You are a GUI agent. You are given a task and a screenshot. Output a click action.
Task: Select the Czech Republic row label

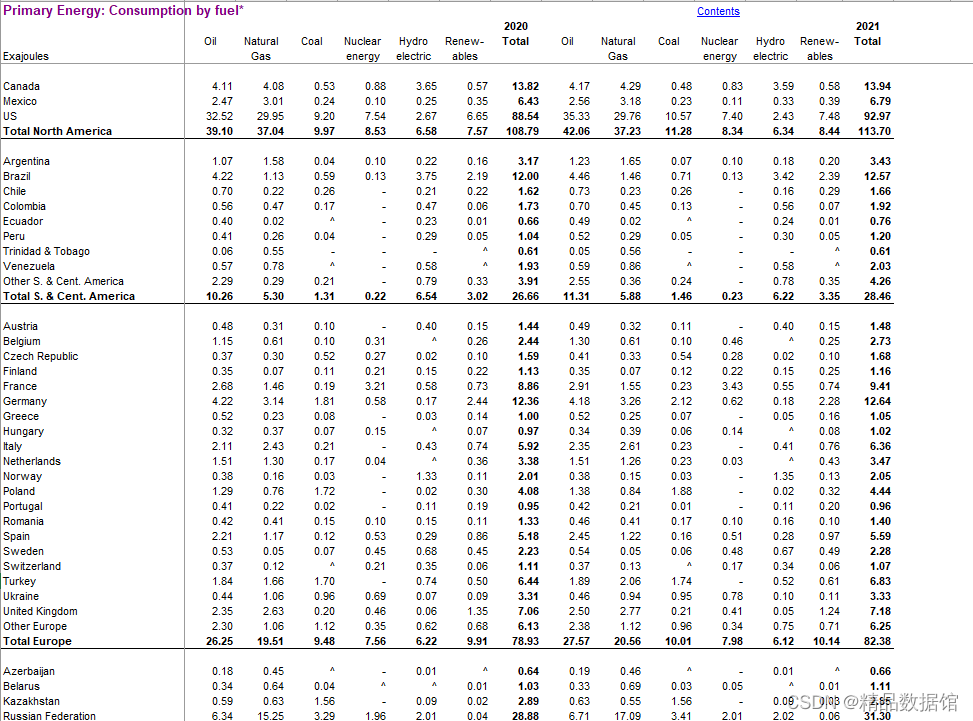[41, 356]
